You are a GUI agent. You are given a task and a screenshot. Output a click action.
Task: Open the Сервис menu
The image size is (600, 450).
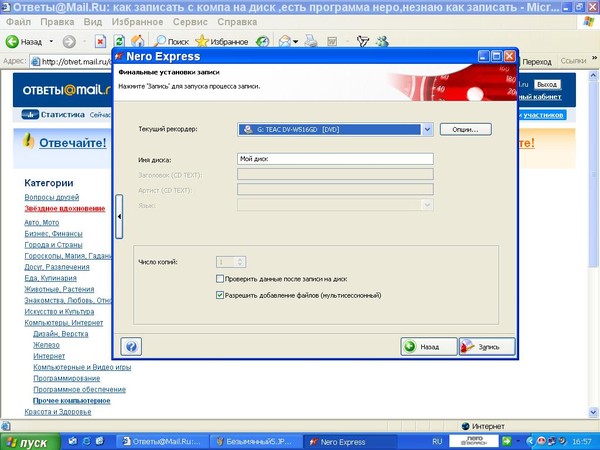tap(190, 22)
